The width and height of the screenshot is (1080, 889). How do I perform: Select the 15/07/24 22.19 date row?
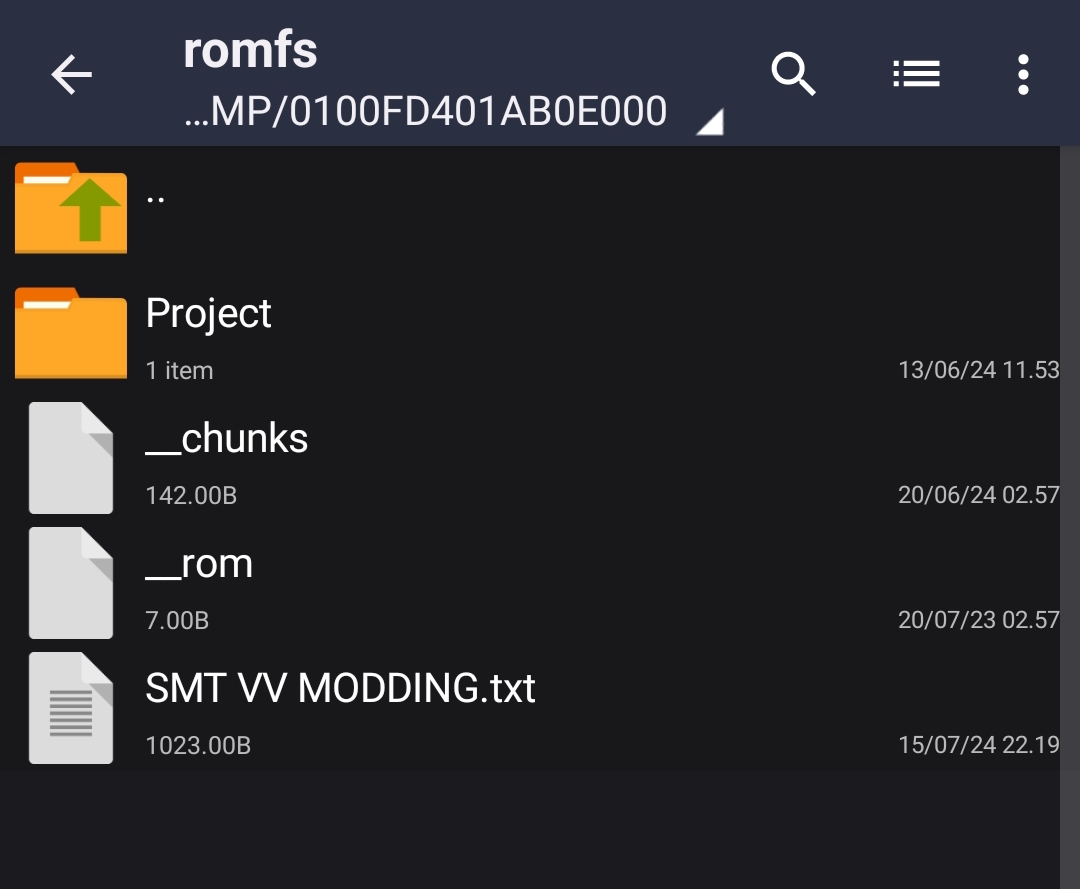pyautogui.click(x=979, y=744)
